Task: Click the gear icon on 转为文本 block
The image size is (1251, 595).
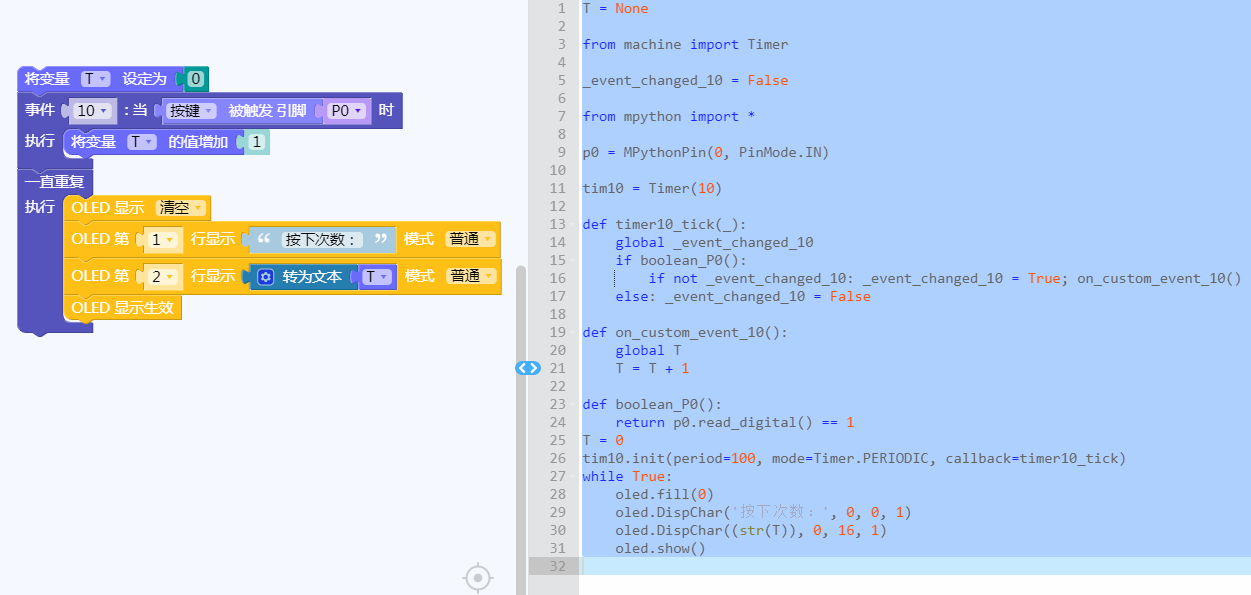Action: click(x=266, y=277)
